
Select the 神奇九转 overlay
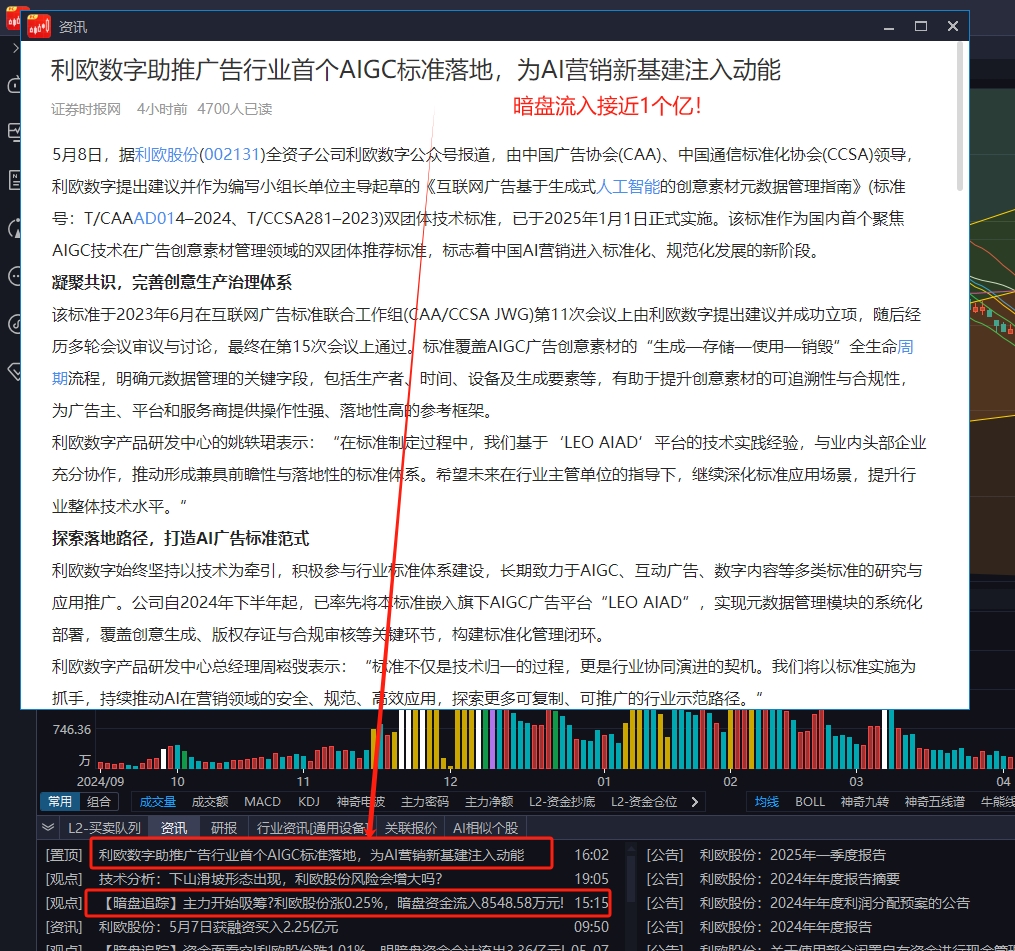pyautogui.click(x=865, y=801)
